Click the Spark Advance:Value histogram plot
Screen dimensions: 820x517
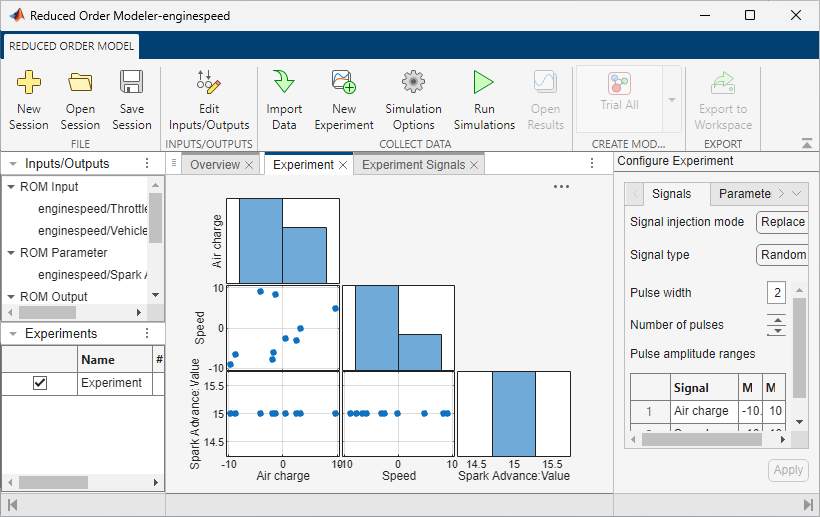click(514, 414)
